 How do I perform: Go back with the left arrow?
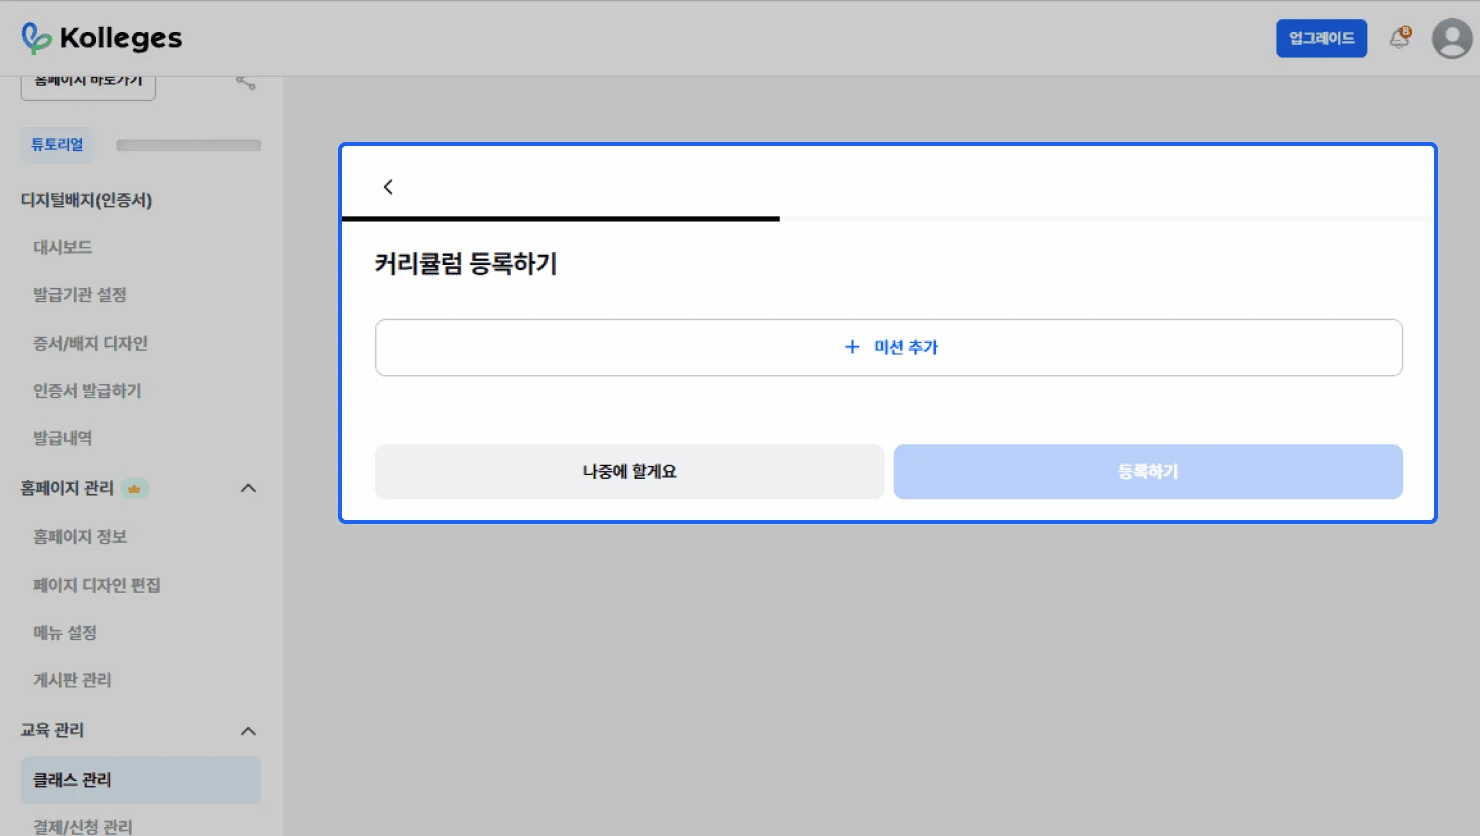coord(388,187)
